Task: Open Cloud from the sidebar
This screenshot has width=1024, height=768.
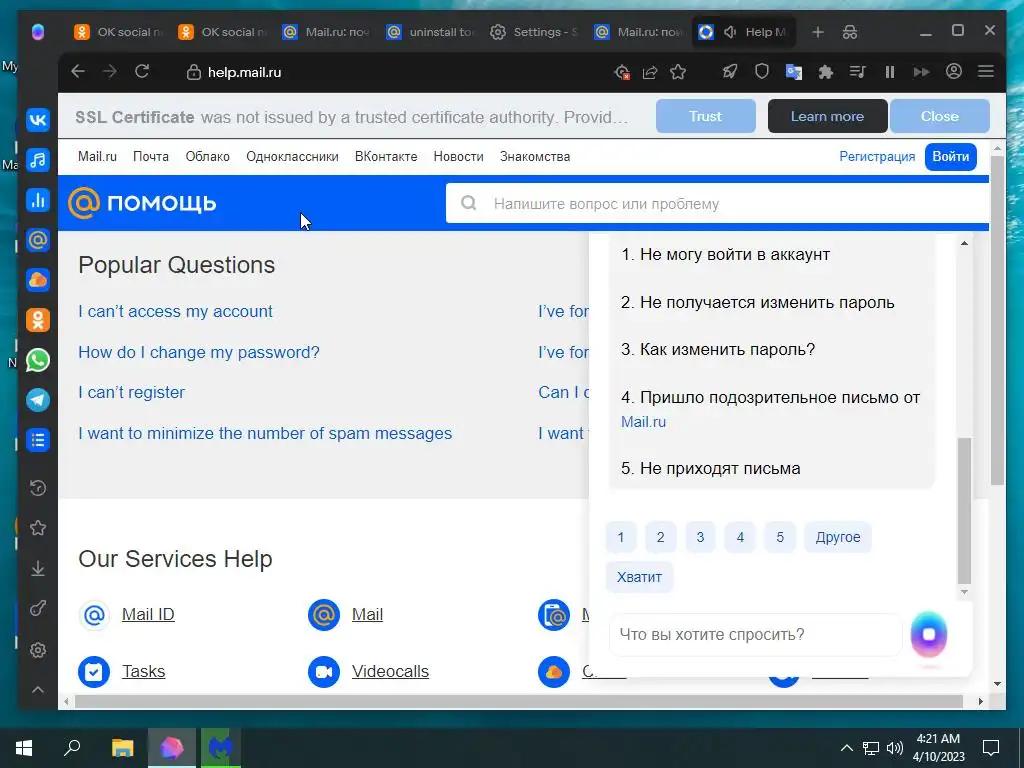Action: pyautogui.click(x=38, y=280)
